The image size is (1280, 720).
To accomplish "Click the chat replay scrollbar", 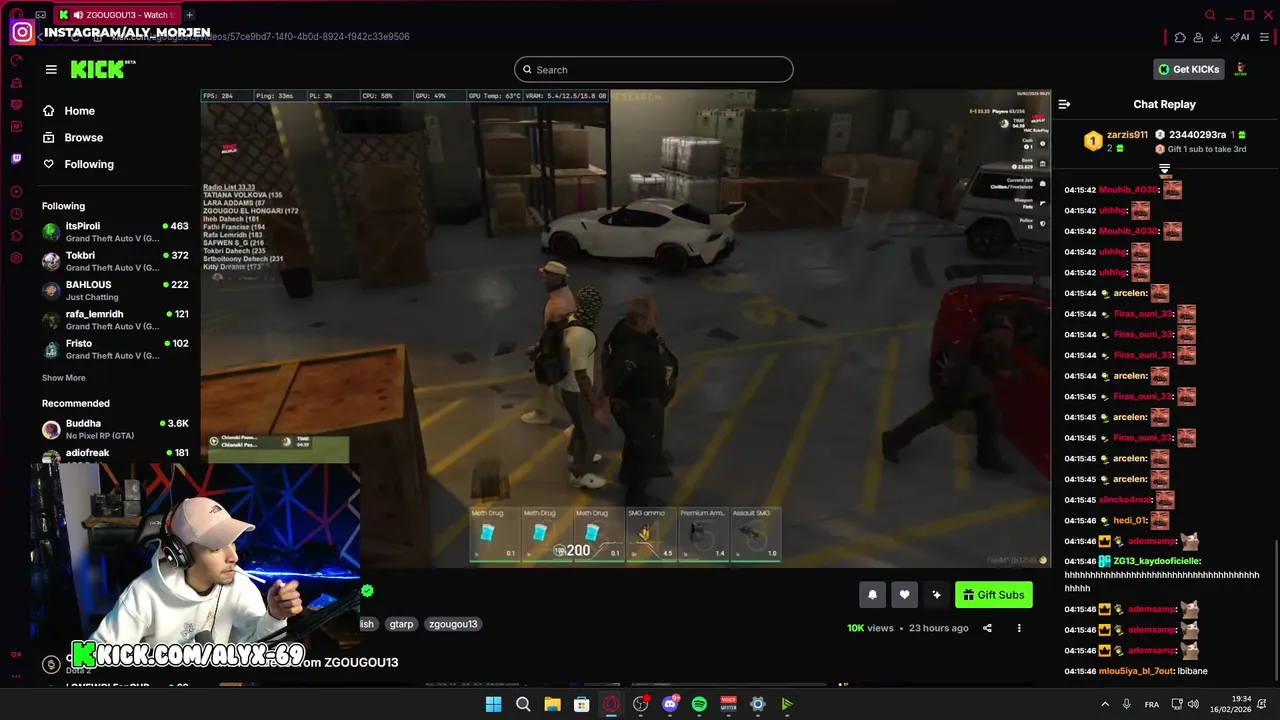I will (x=1276, y=610).
